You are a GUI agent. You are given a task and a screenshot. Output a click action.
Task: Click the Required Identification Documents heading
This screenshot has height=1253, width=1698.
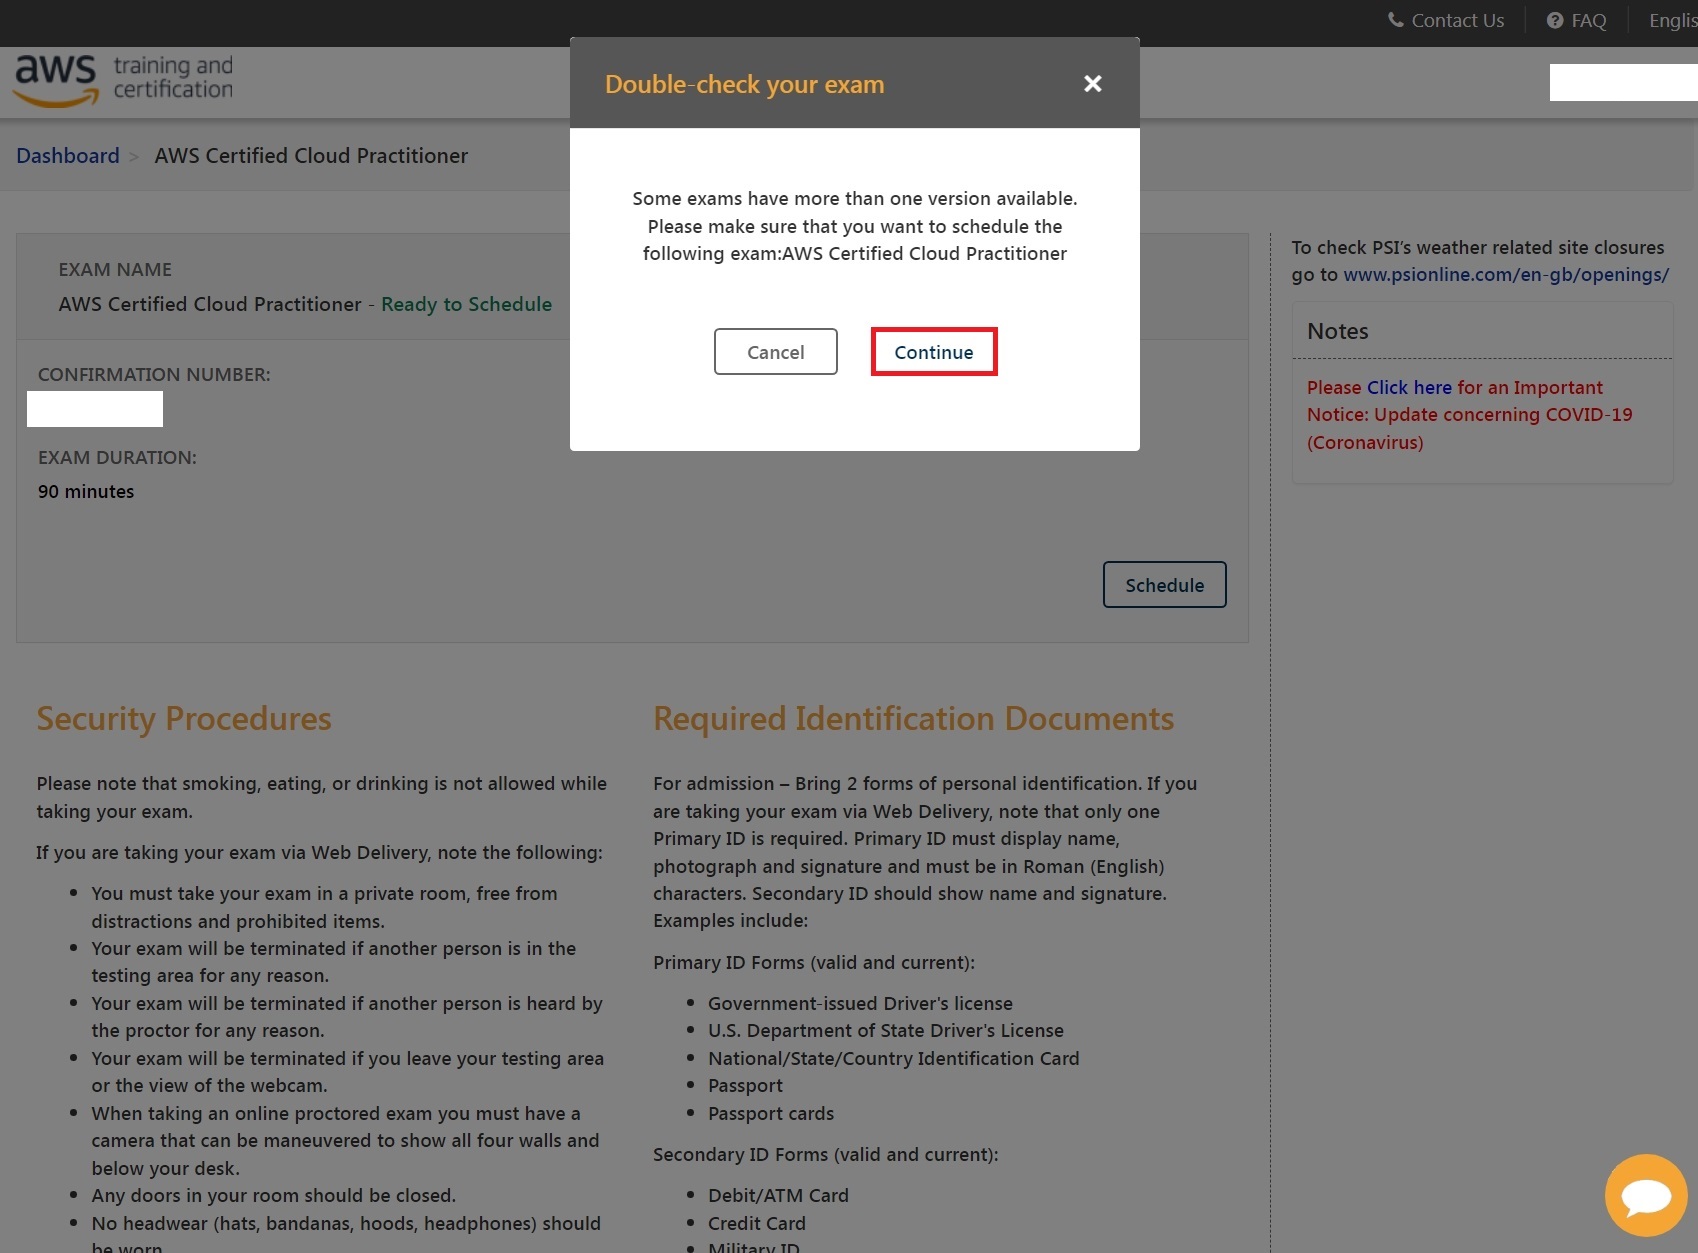coord(913,719)
